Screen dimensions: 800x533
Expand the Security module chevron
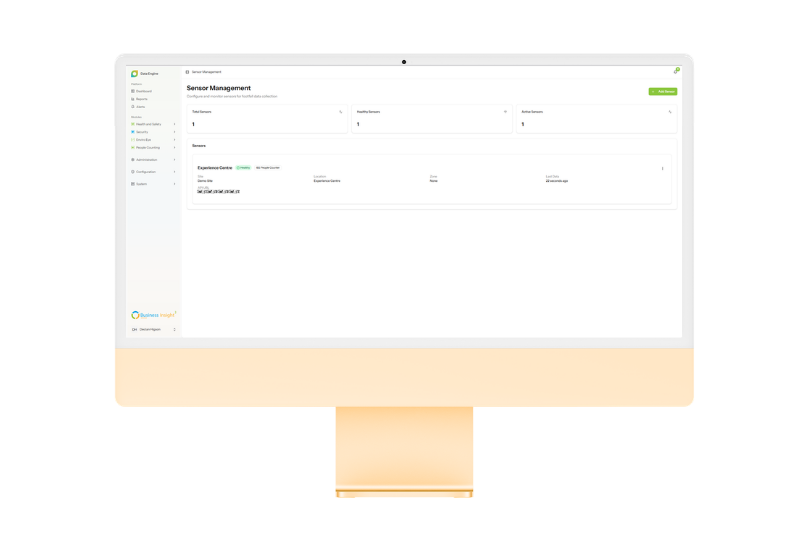click(174, 132)
